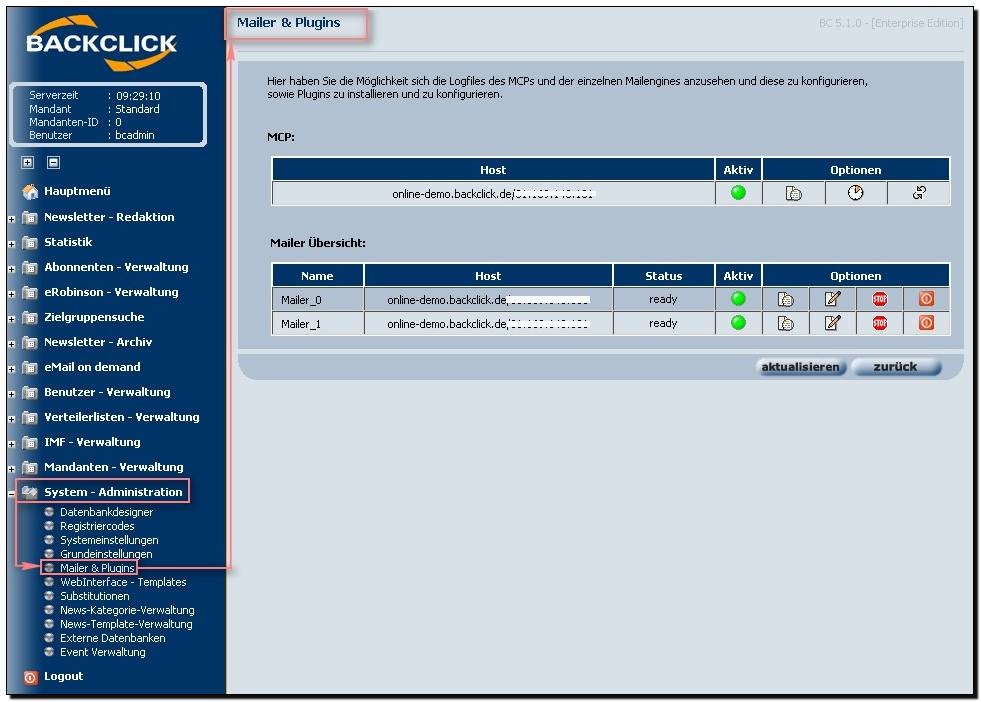
Task: Click the BACKCLICK logo
Action: point(102,45)
